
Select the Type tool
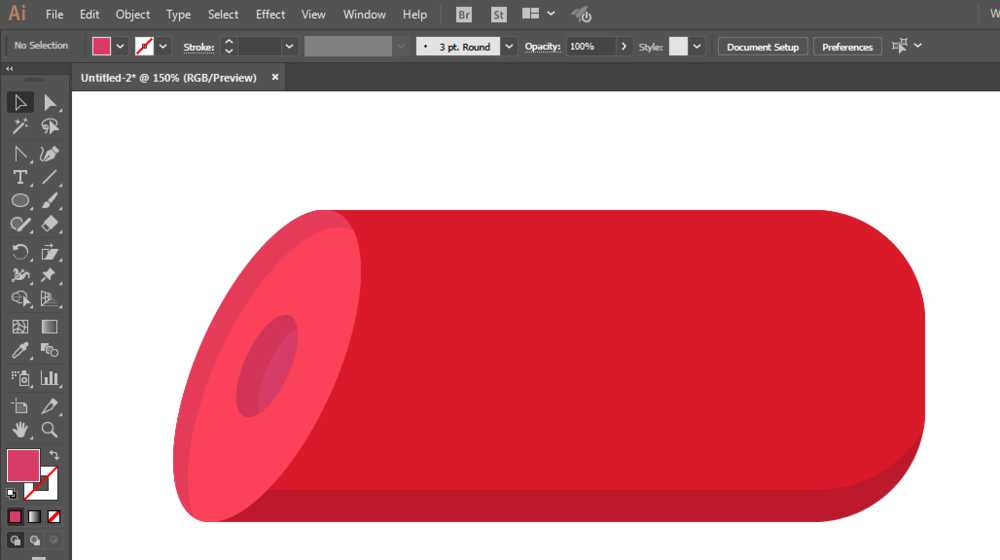[20, 177]
